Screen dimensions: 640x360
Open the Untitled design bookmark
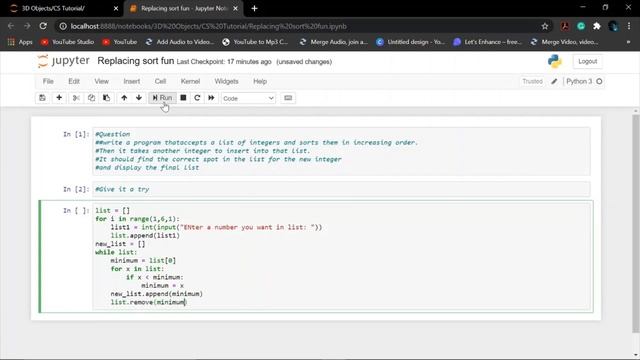point(411,42)
